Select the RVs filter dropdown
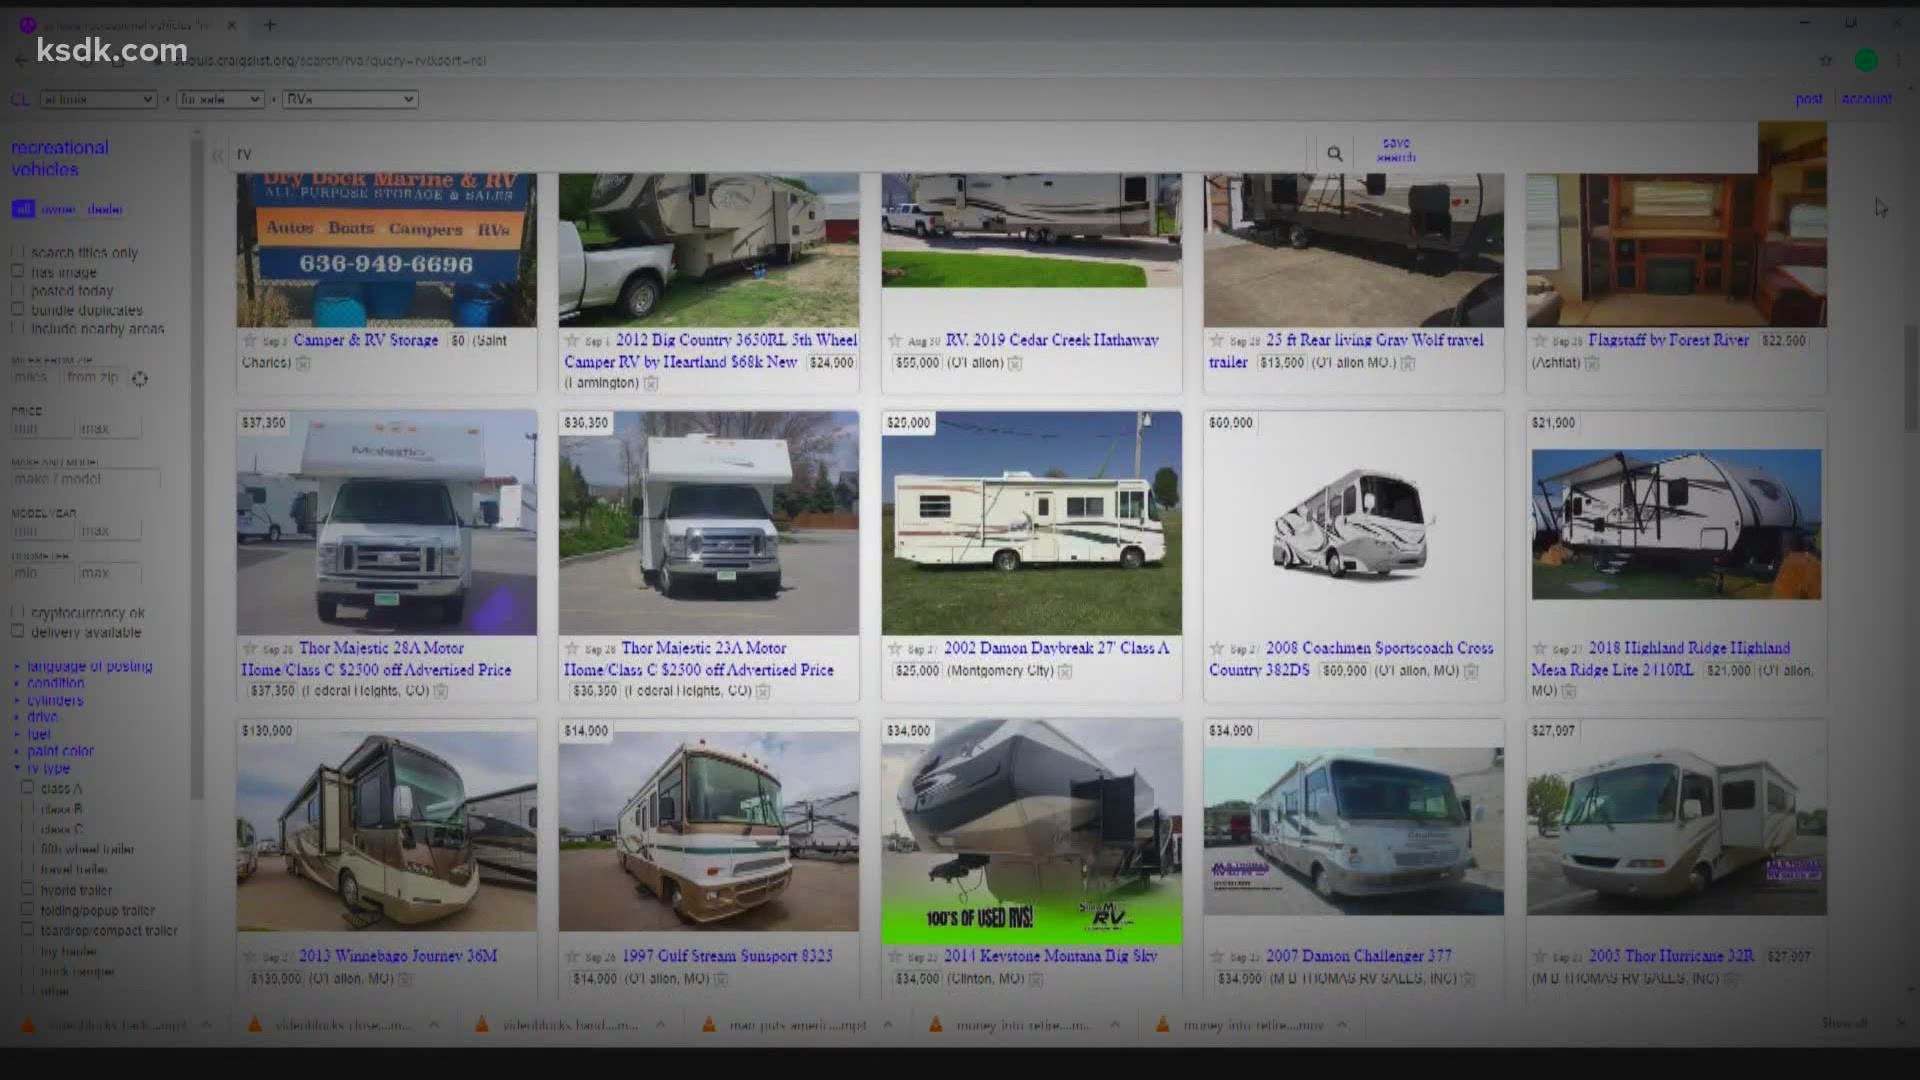This screenshot has height=1080, width=1920. point(349,98)
